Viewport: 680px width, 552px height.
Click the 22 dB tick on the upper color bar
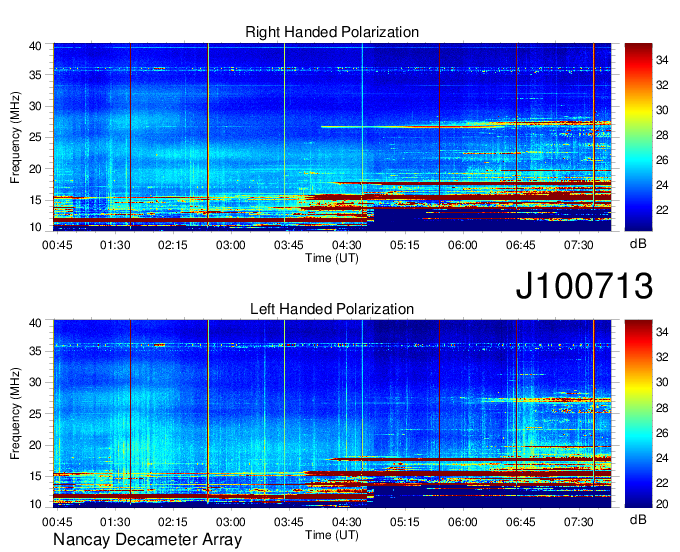click(662, 210)
